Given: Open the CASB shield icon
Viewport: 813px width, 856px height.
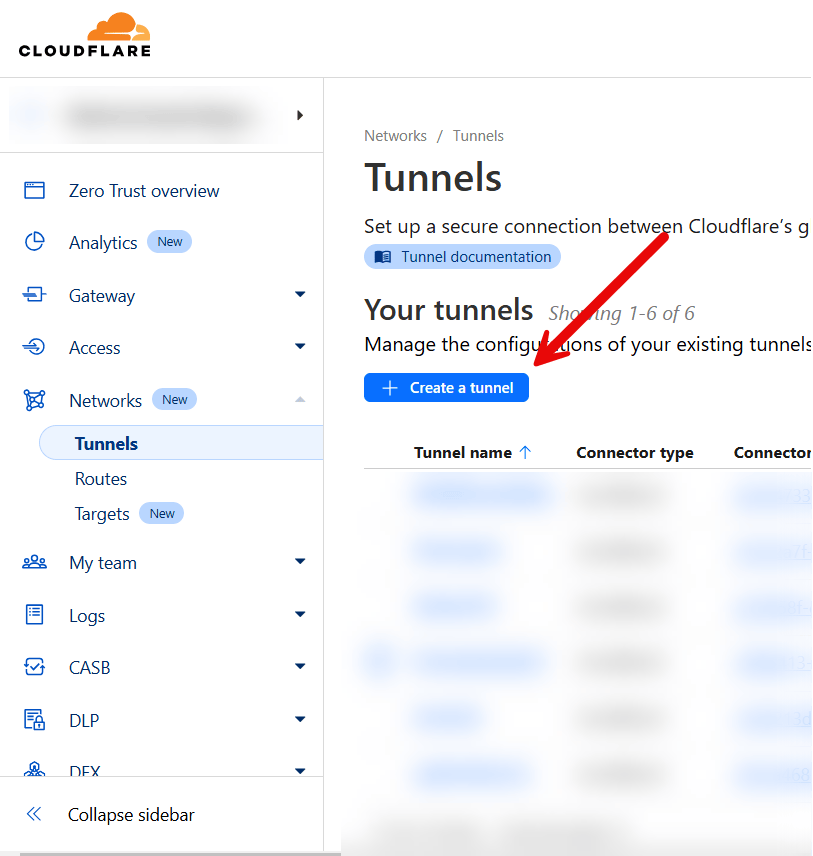Looking at the screenshot, I should 35,667.
